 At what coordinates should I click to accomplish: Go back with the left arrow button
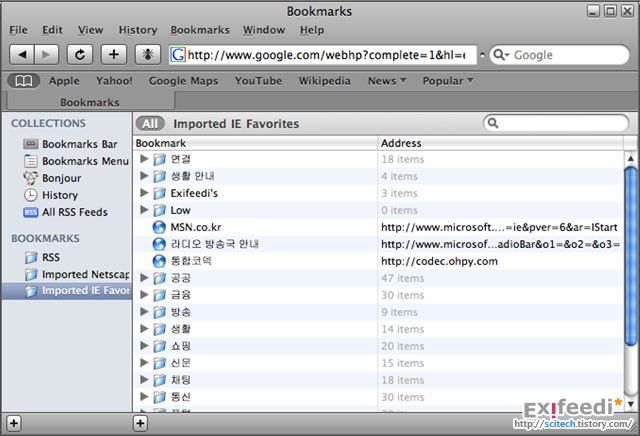[22, 55]
